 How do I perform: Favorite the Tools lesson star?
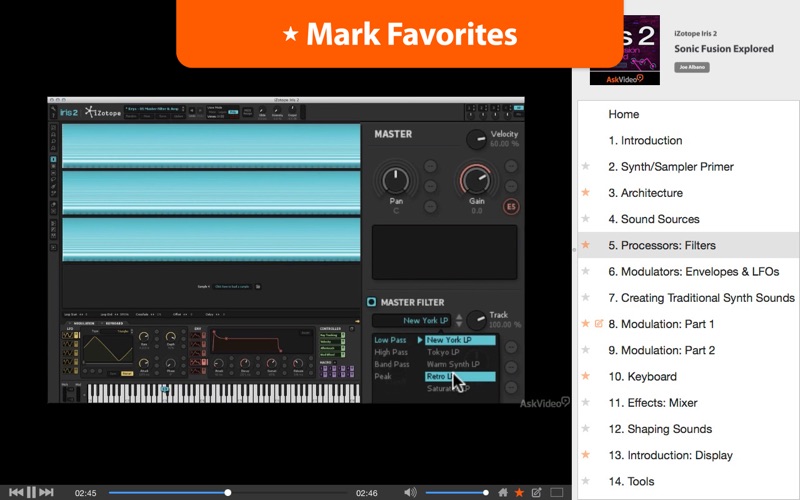pos(586,481)
